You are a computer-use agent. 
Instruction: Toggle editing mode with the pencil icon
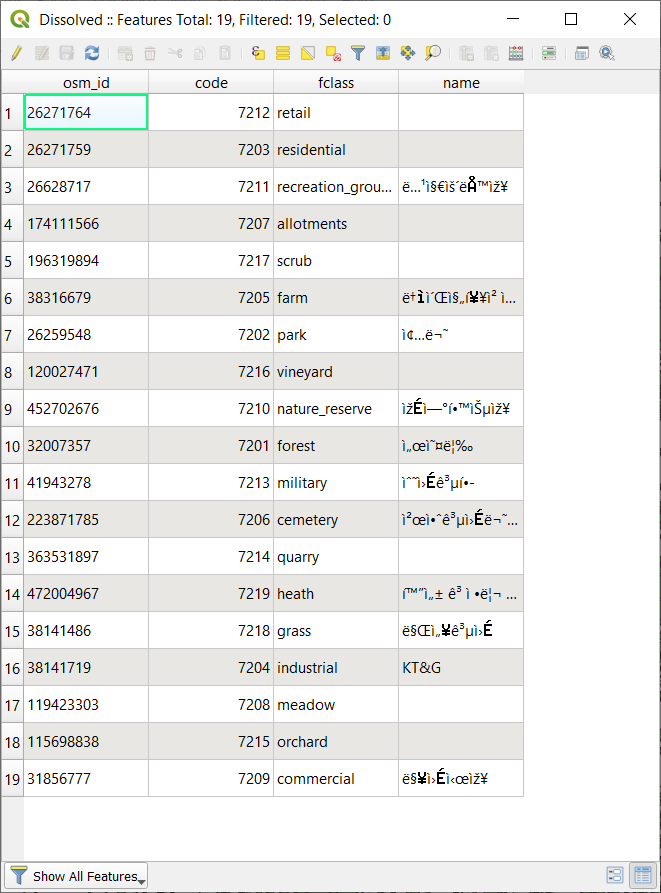(17, 54)
